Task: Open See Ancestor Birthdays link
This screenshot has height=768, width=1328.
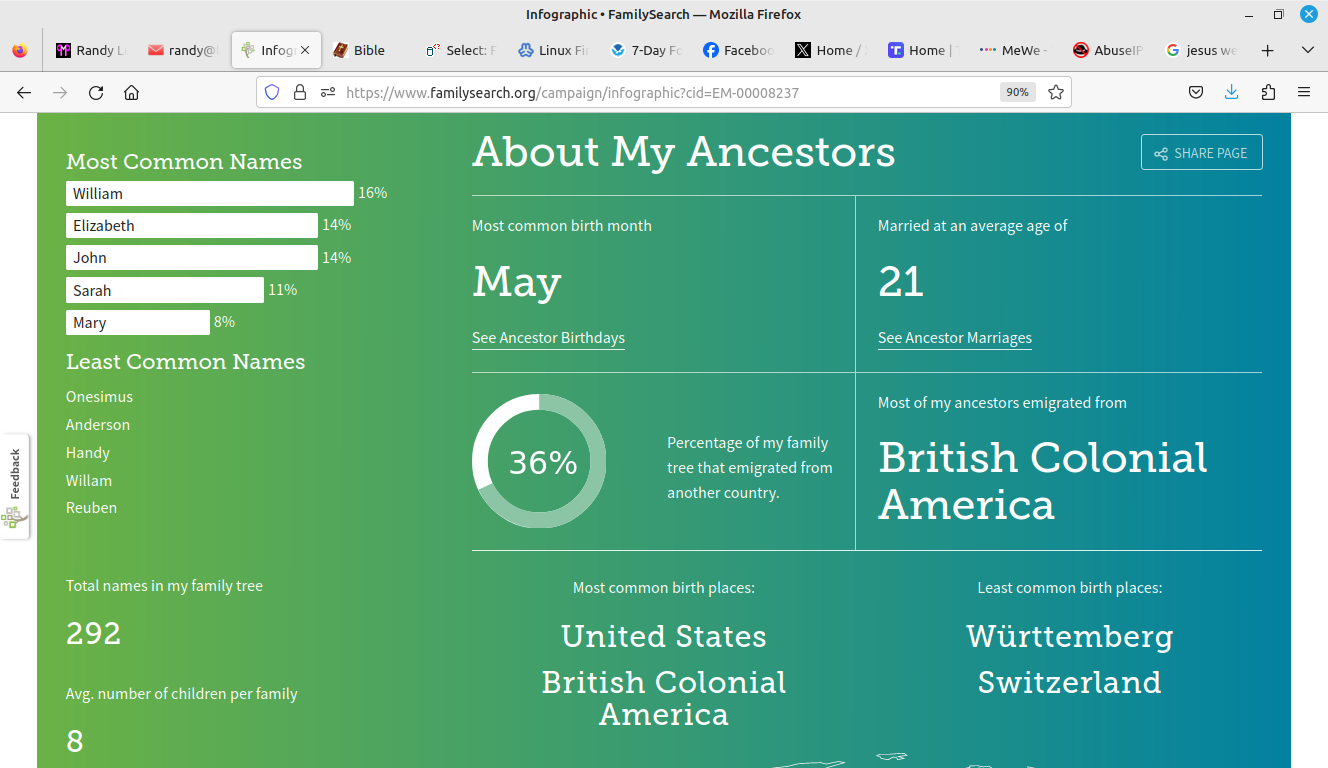Action: (x=548, y=338)
